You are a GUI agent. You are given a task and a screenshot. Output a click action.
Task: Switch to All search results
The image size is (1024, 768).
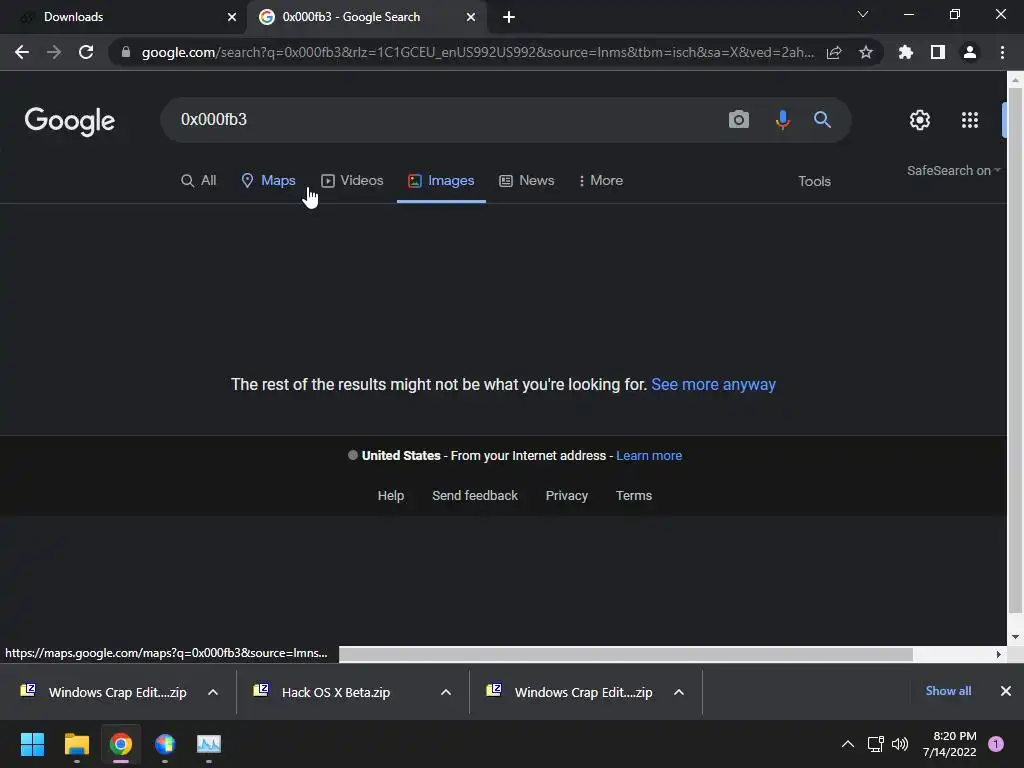[199, 181]
